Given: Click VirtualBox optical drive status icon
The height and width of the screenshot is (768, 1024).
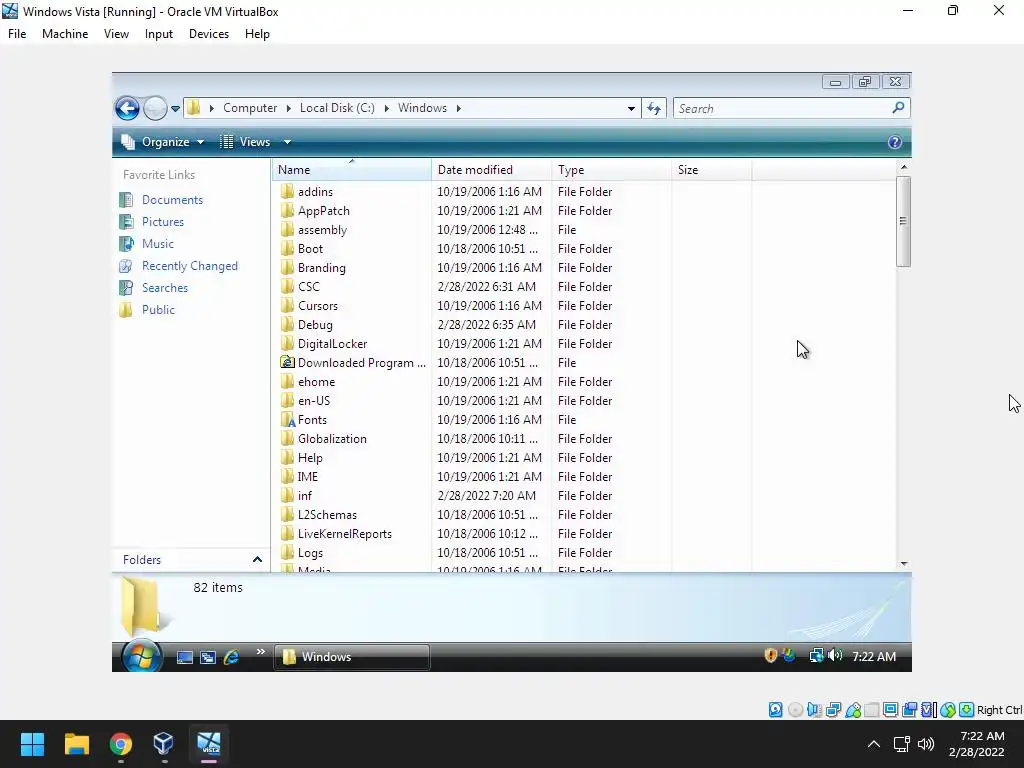Looking at the screenshot, I should pos(795,710).
